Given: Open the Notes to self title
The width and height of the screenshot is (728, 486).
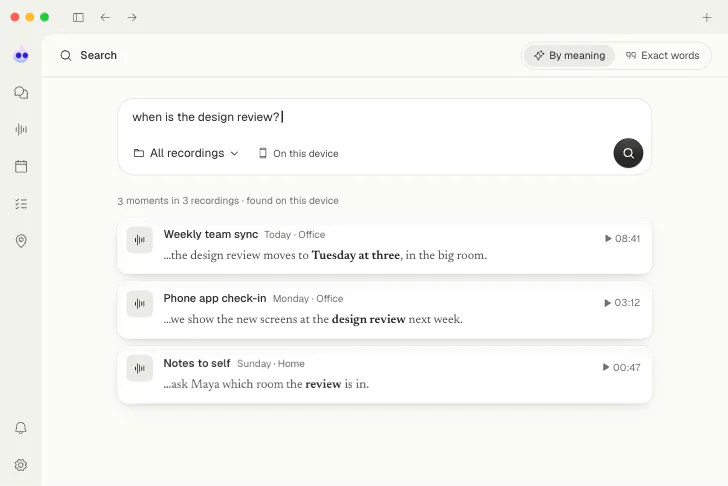Looking at the screenshot, I should 197,363.
